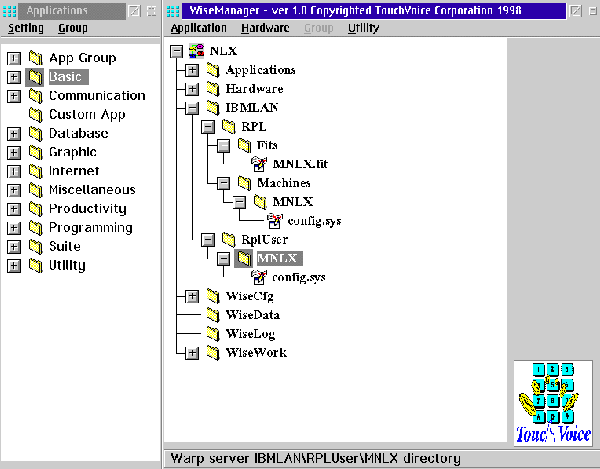
Task: Click the TouchVoice keypad logo
Action: [553, 403]
